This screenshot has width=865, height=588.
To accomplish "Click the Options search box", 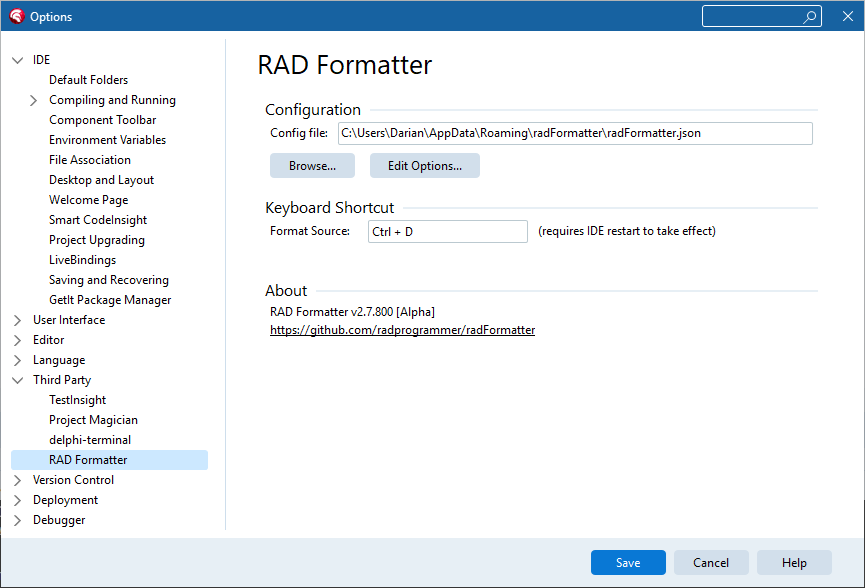I will point(761,17).
